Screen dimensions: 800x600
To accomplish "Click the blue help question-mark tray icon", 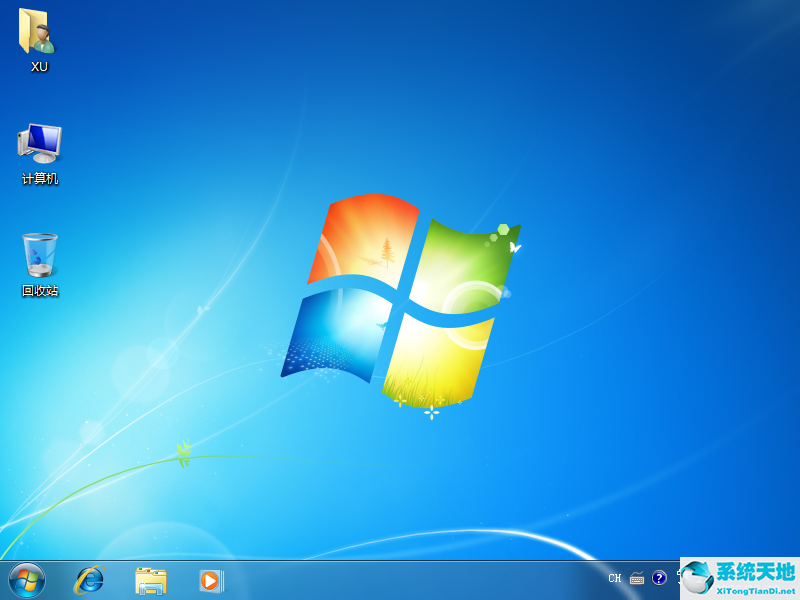I will tap(658, 578).
